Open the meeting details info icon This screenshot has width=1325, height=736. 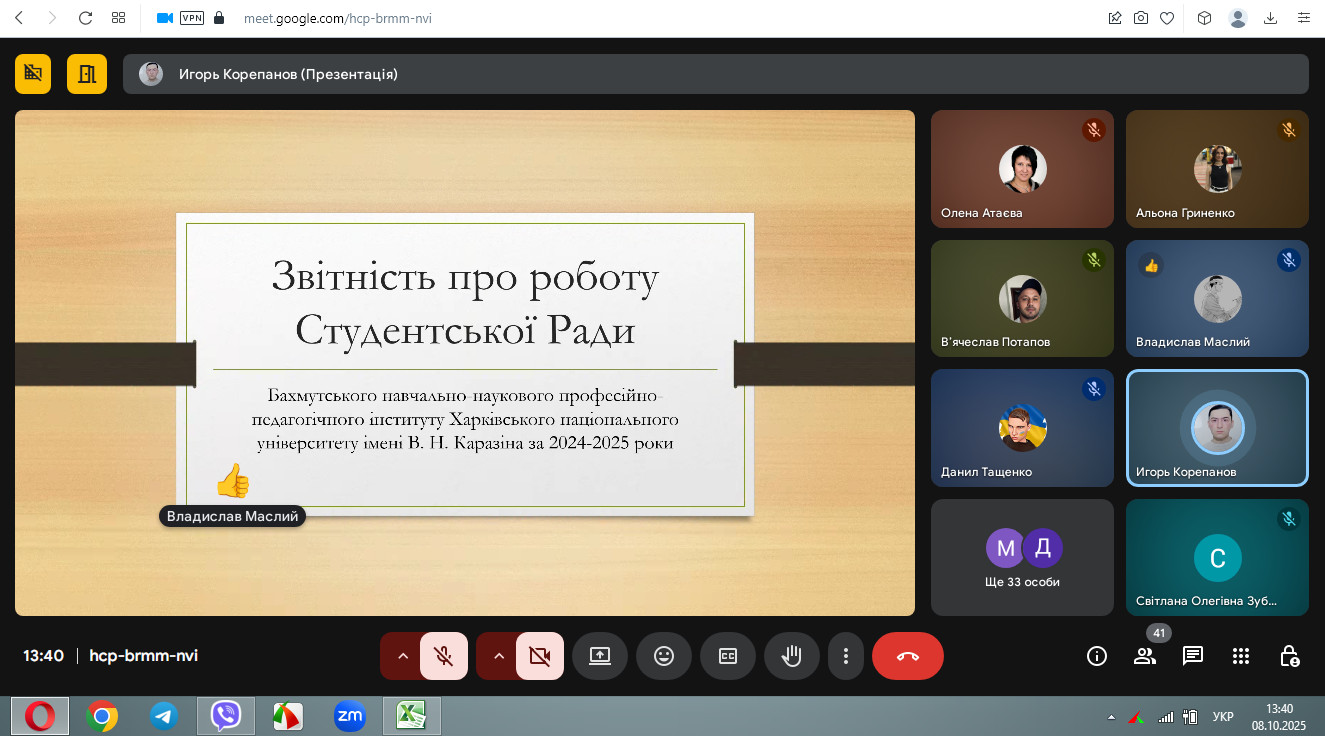(1097, 656)
